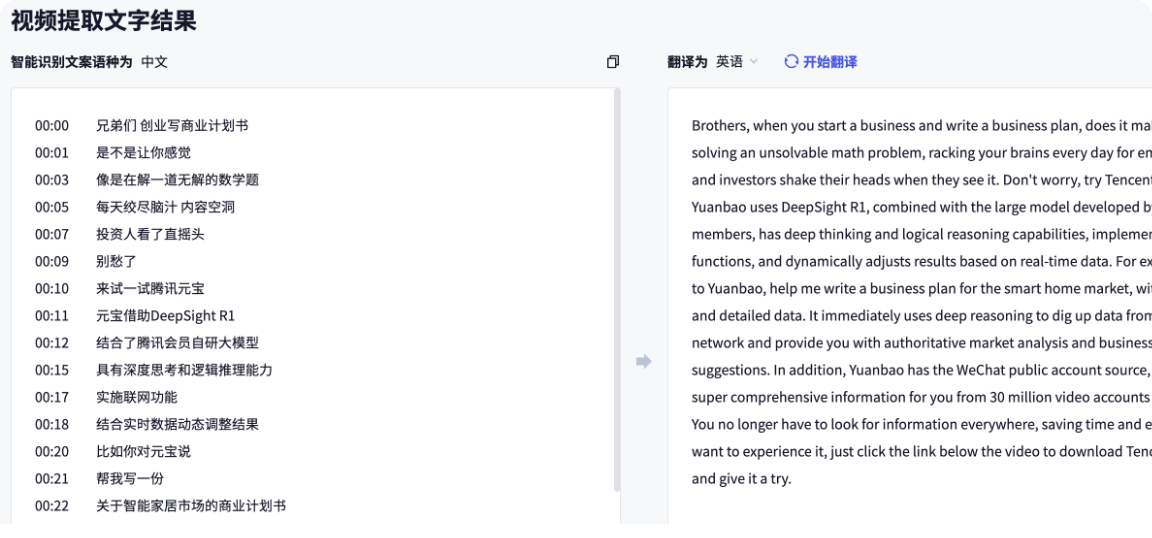Click the 视频提取文字结果 heading
Image resolution: width=1152 pixels, height=538 pixels.
pyautogui.click(x=104, y=21)
